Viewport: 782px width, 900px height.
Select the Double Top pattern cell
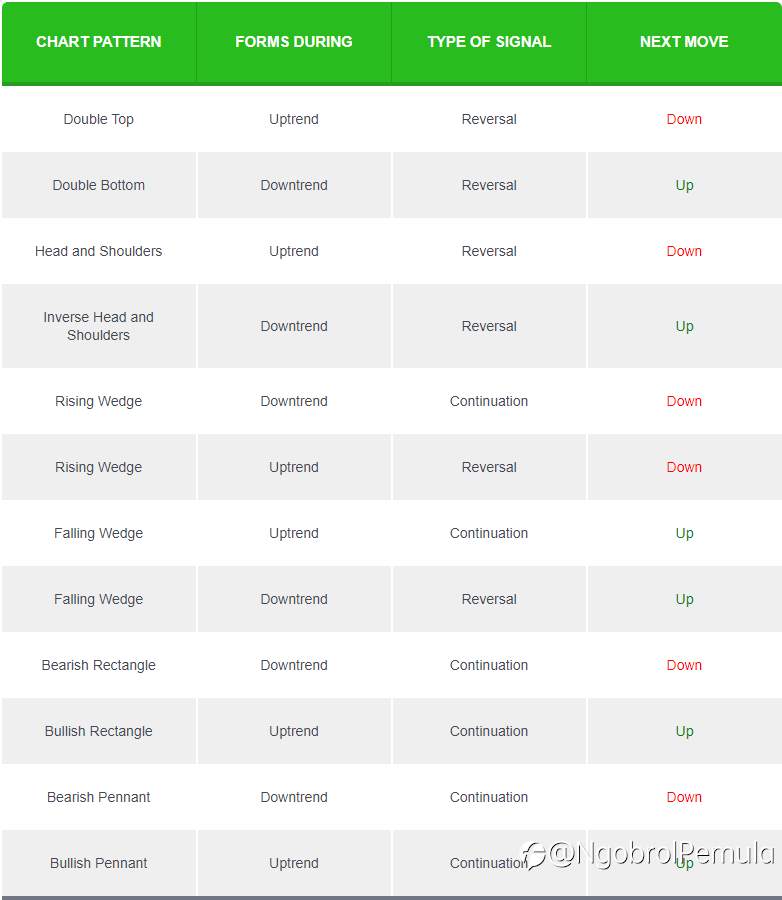point(98,119)
